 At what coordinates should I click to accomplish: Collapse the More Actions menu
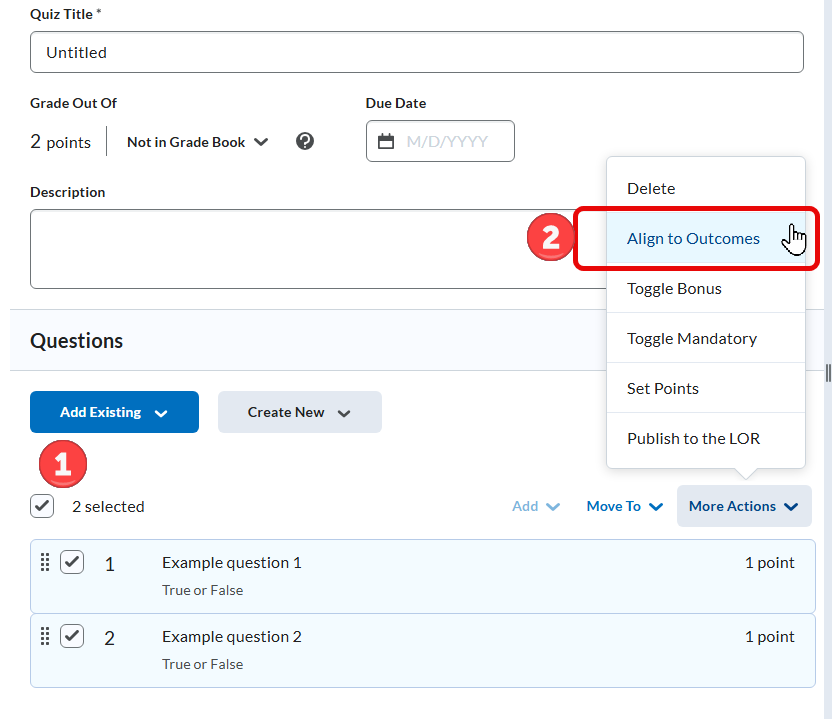743,506
